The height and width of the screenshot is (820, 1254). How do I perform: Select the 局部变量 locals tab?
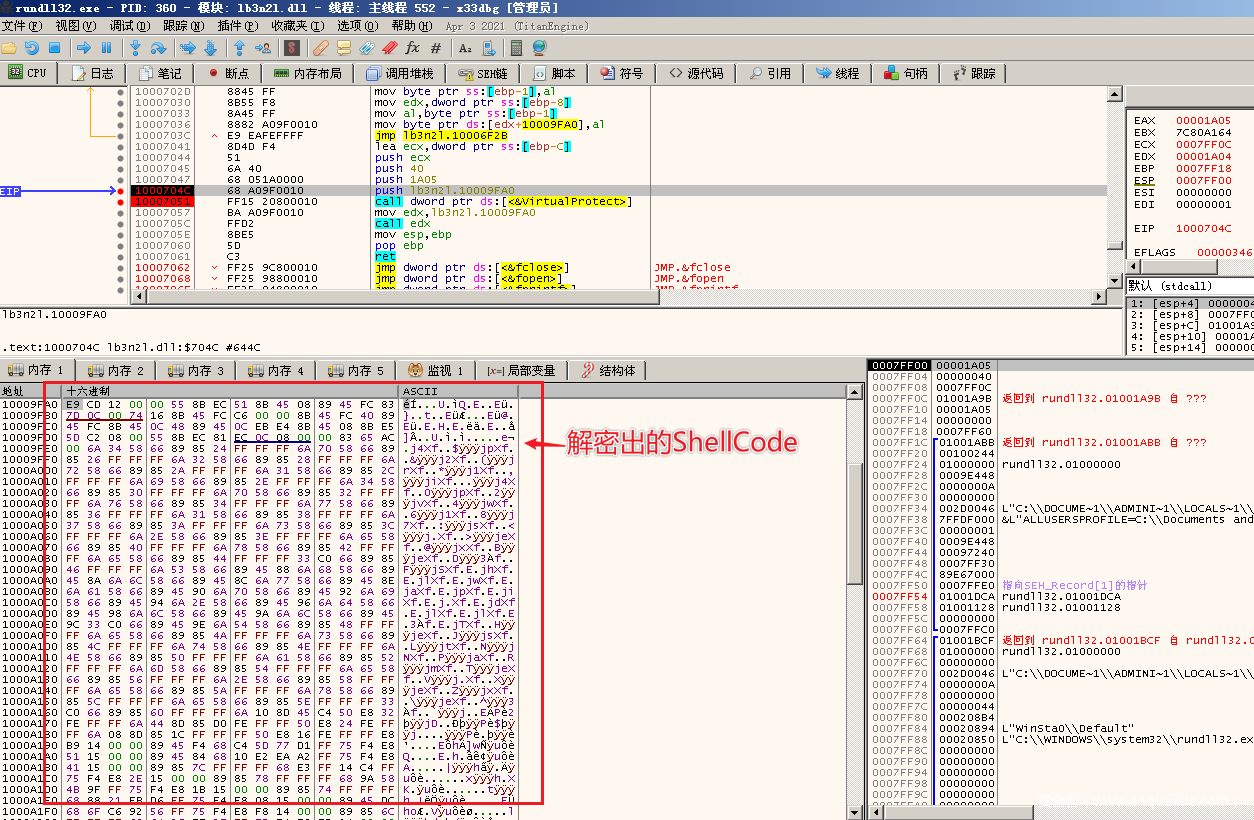[522, 370]
